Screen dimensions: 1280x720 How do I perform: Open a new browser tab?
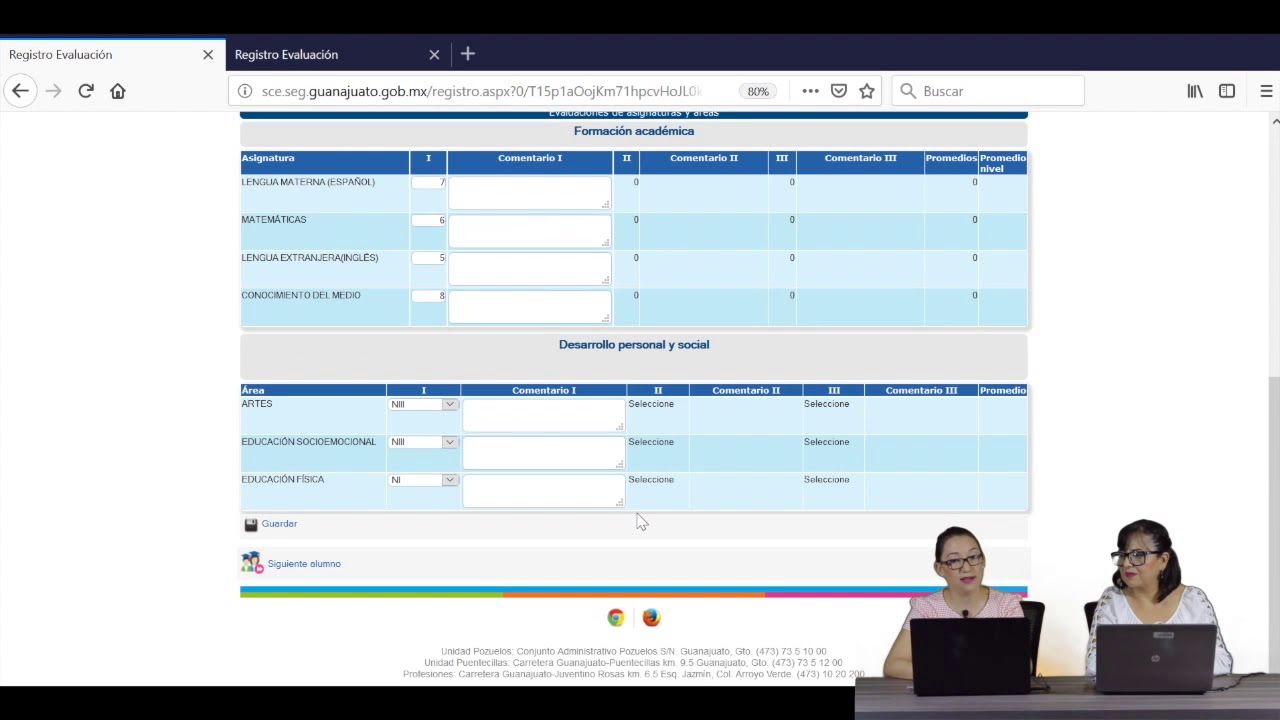[x=468, y=54]
